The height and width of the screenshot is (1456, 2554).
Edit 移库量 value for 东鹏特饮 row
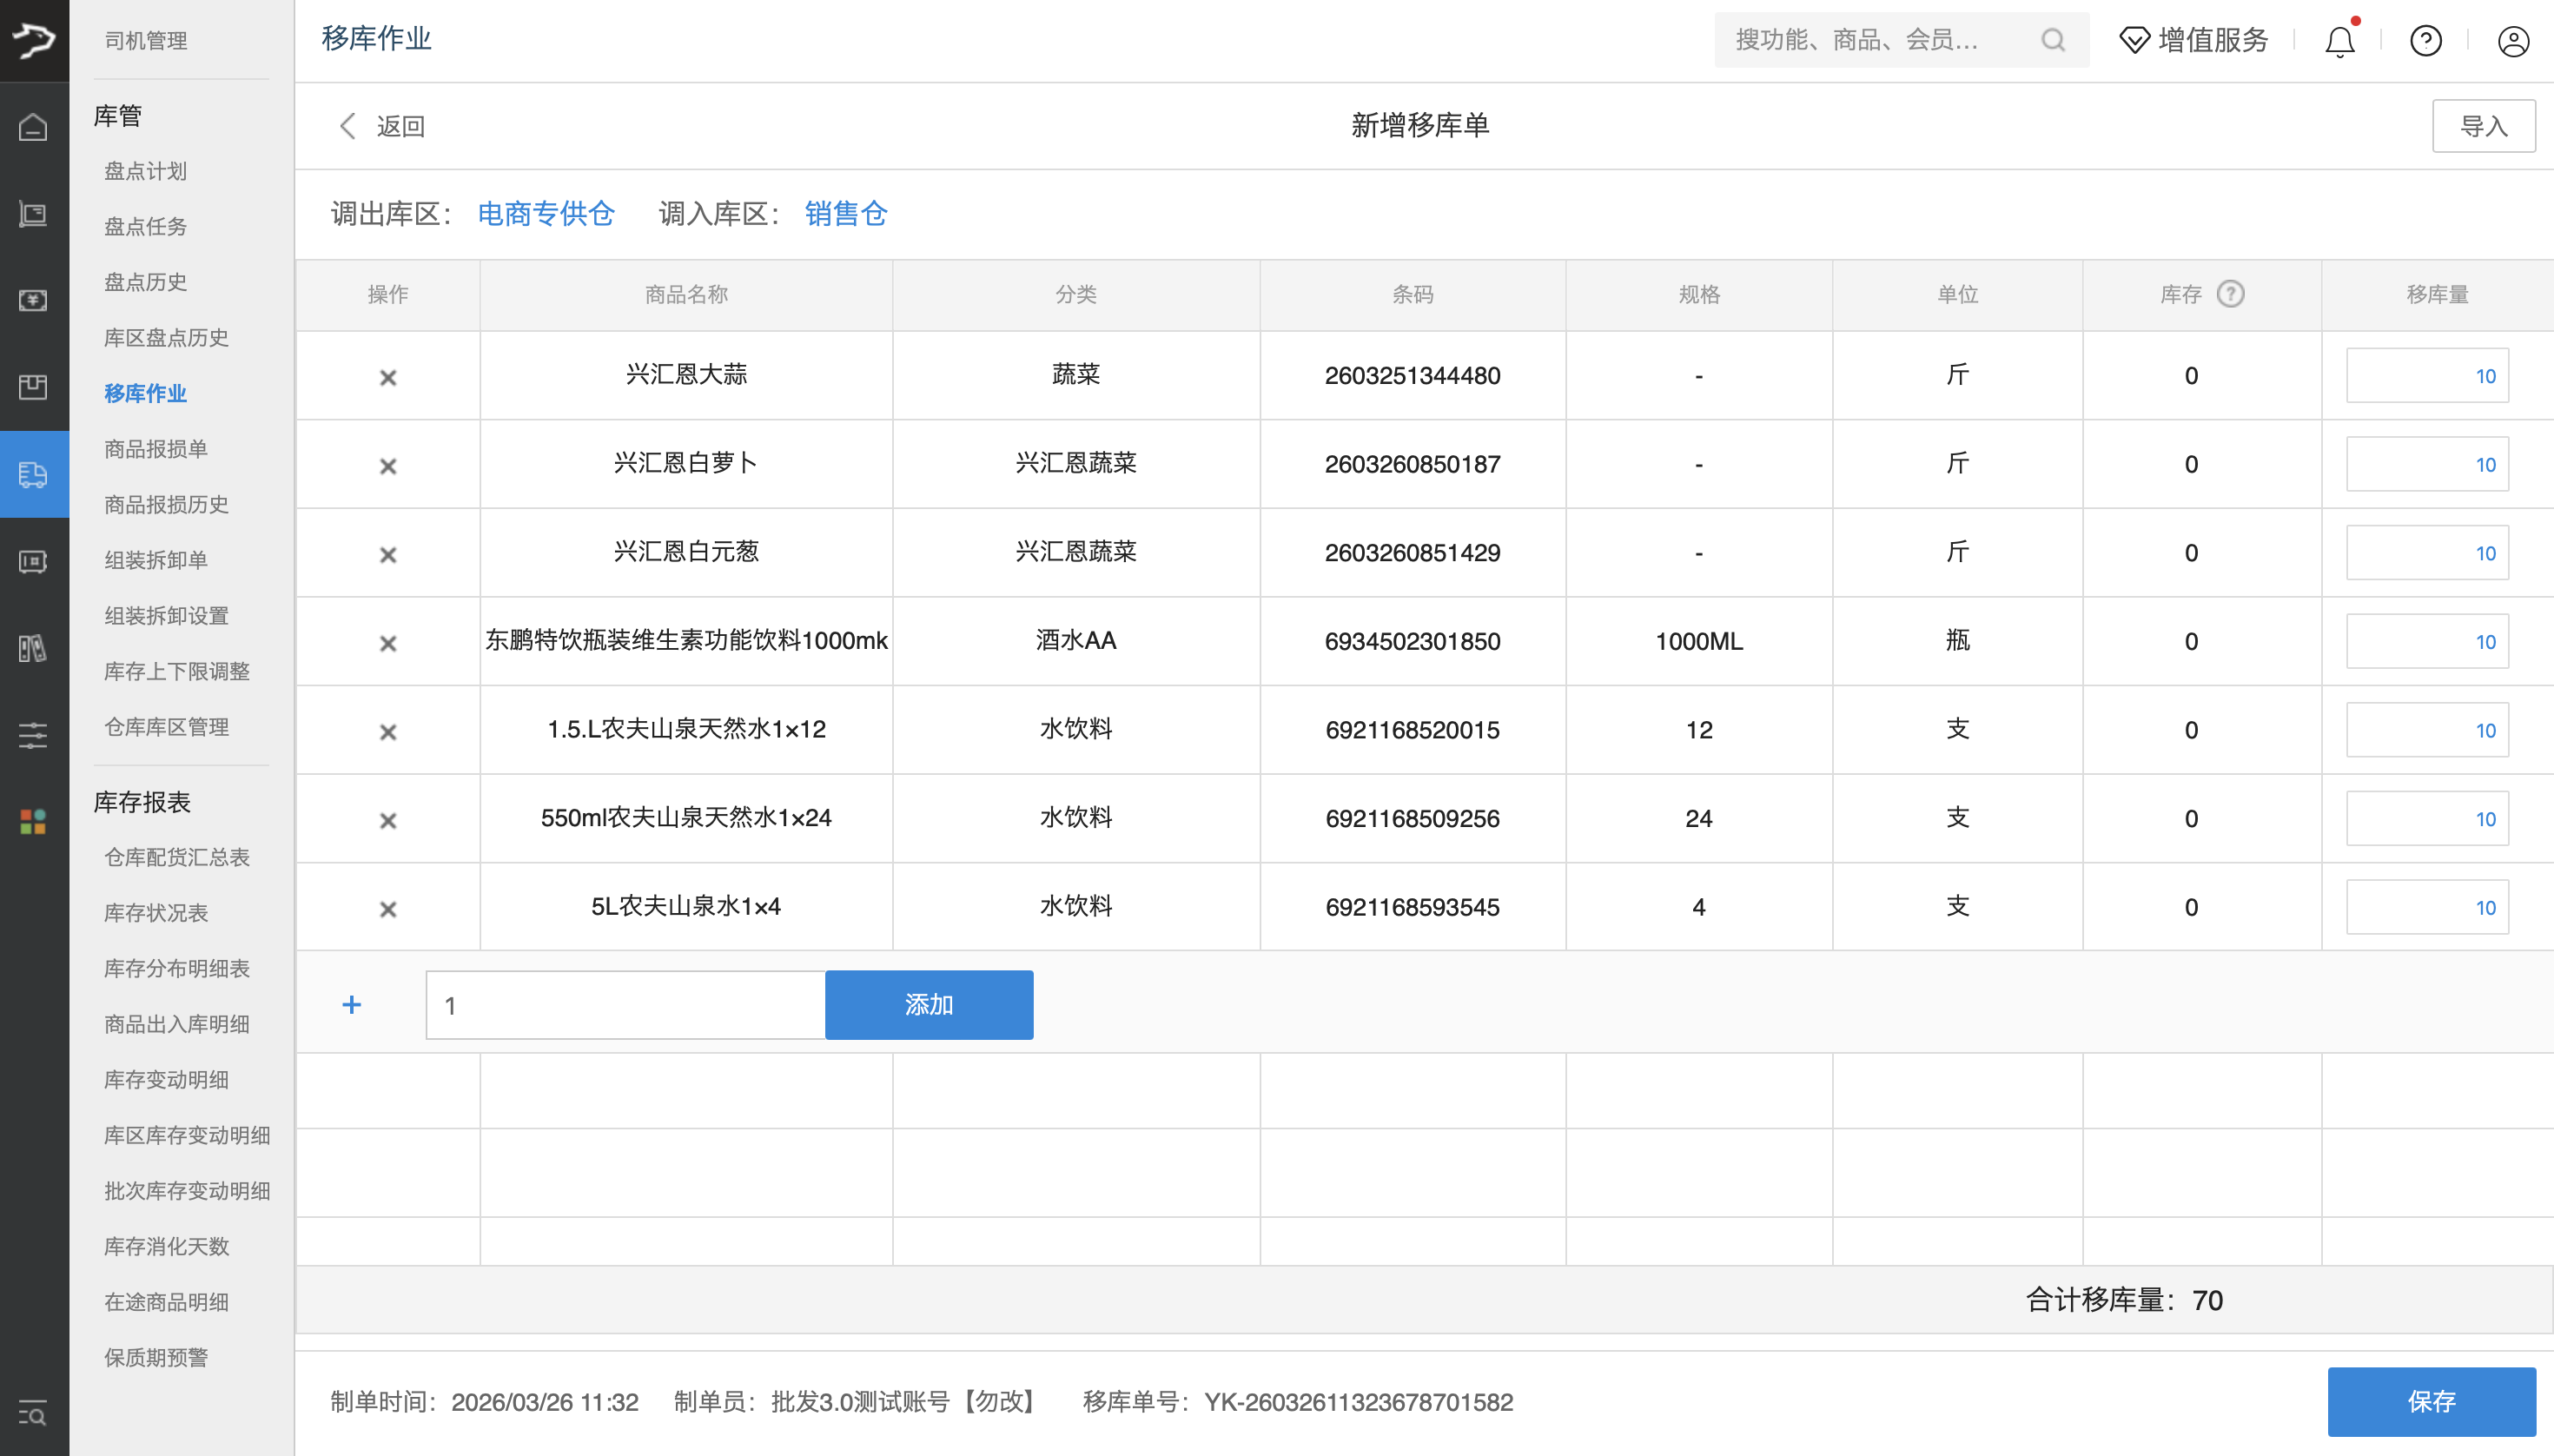[2427, 641]
